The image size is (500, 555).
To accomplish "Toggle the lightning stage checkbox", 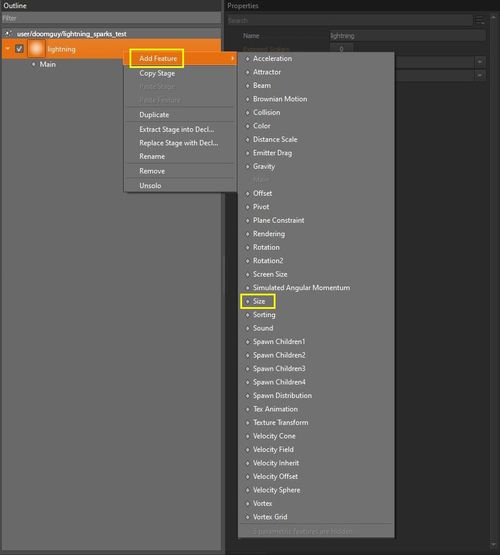I will click(19, 48).
